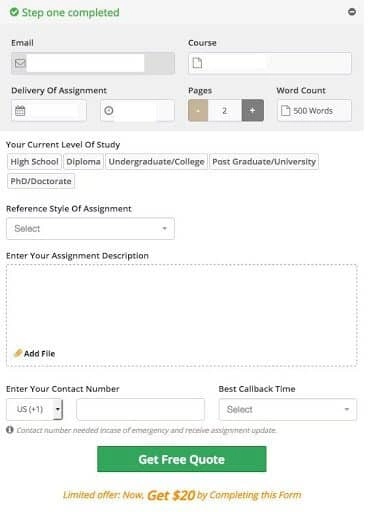Choose Undergraduate/College study level
The image size is (369, 512).
click(x=157, y=162)
